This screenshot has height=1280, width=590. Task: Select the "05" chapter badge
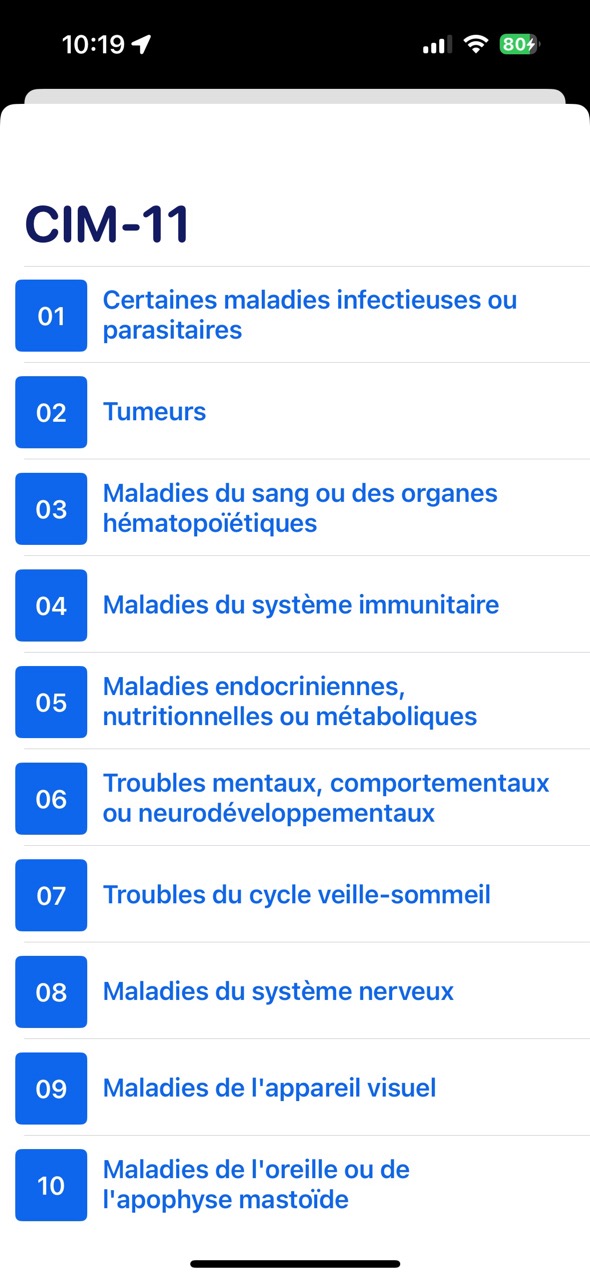tap(51, 702)
